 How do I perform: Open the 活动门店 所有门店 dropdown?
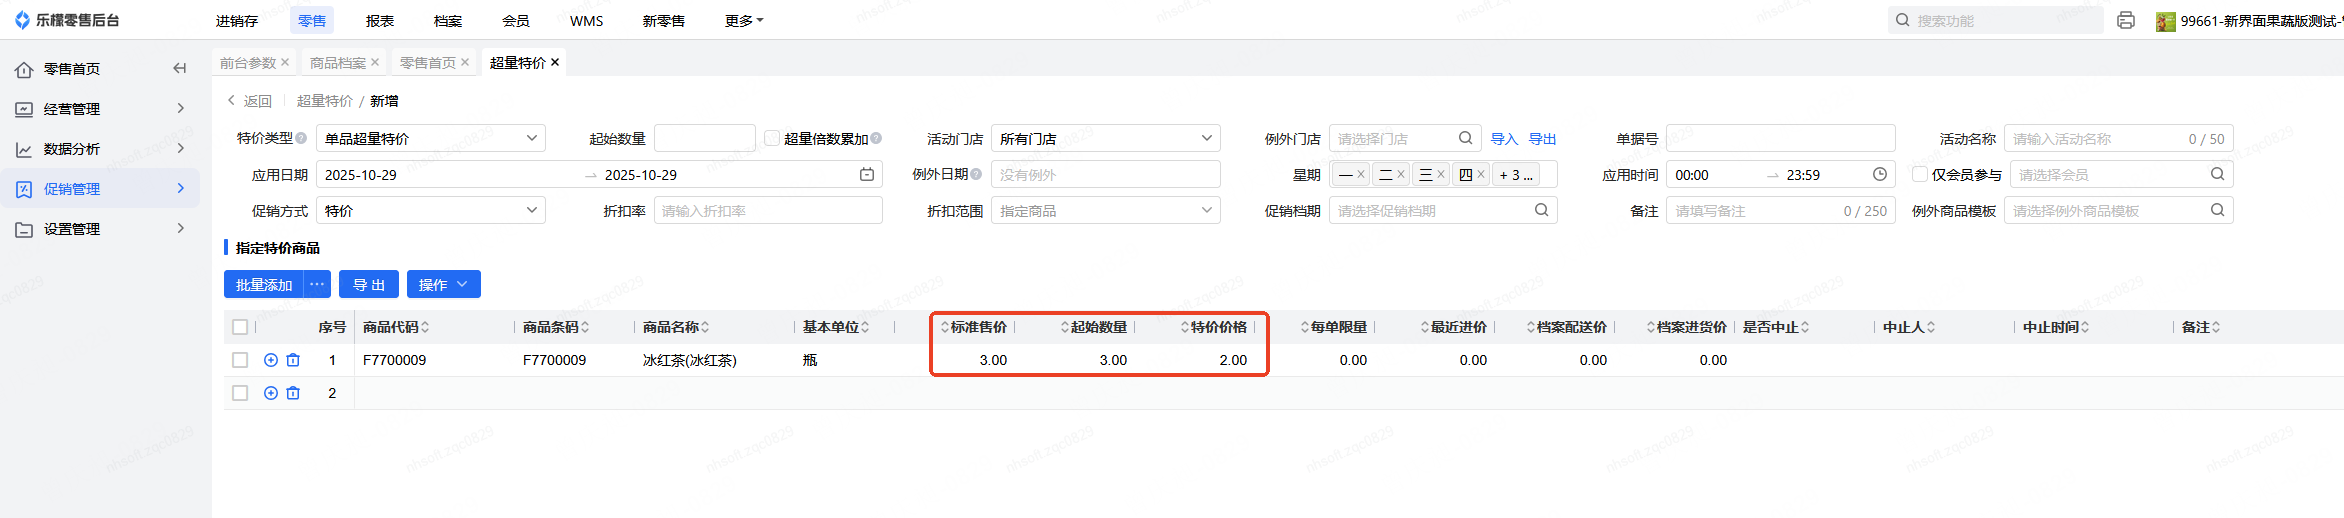[x=1106, y=138]
